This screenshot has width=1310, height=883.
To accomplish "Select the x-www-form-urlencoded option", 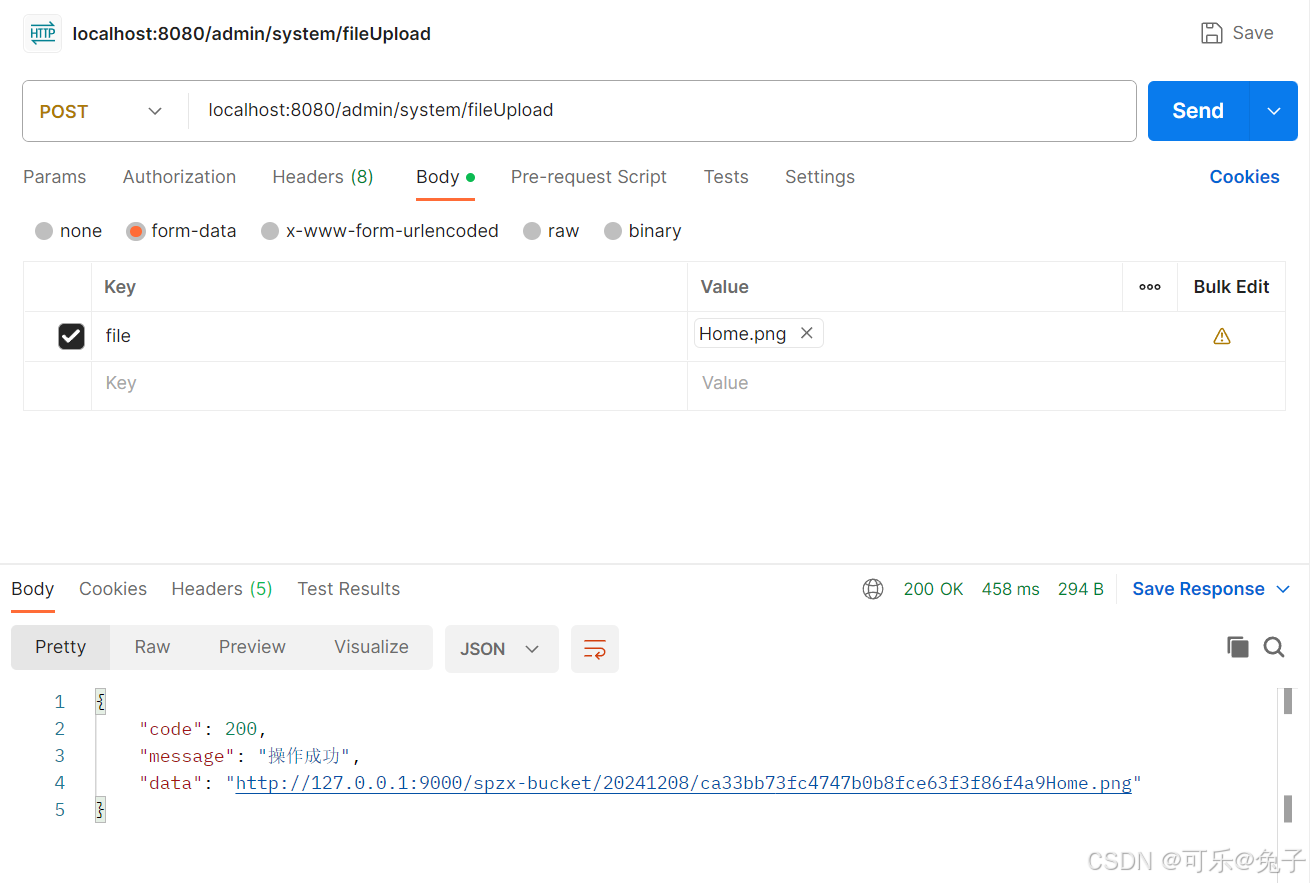I will coord(270,231).
